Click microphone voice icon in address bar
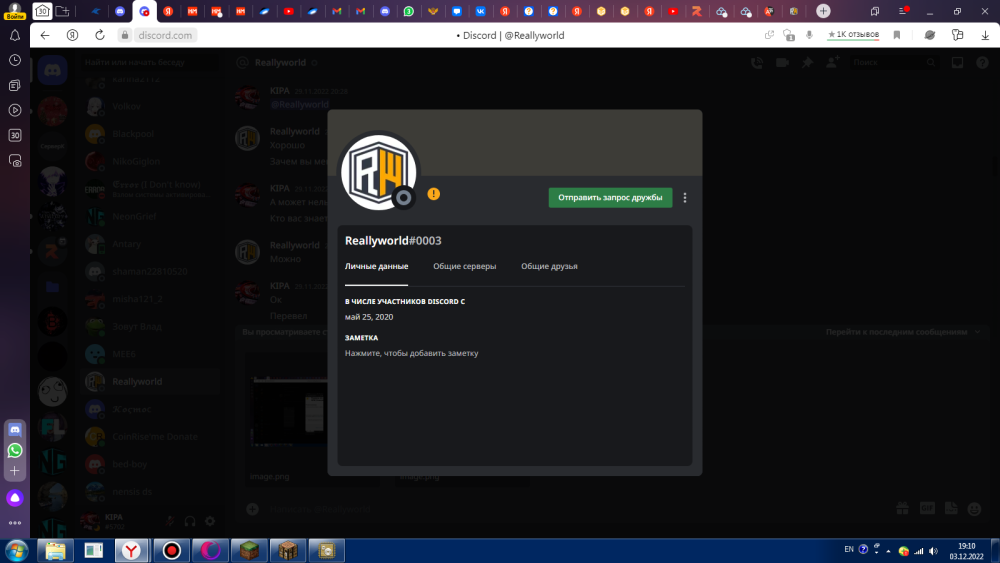1000x563 pixels. click(x=809, y=35)
